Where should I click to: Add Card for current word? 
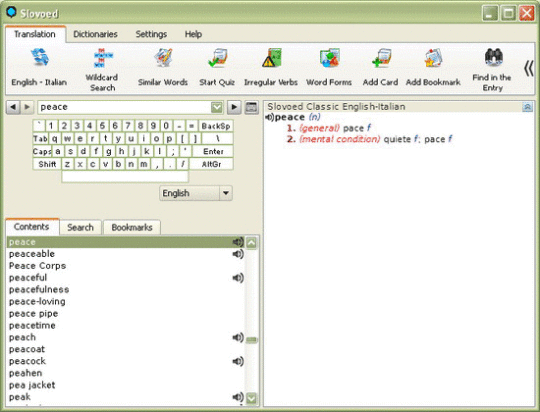pos(380,67)
